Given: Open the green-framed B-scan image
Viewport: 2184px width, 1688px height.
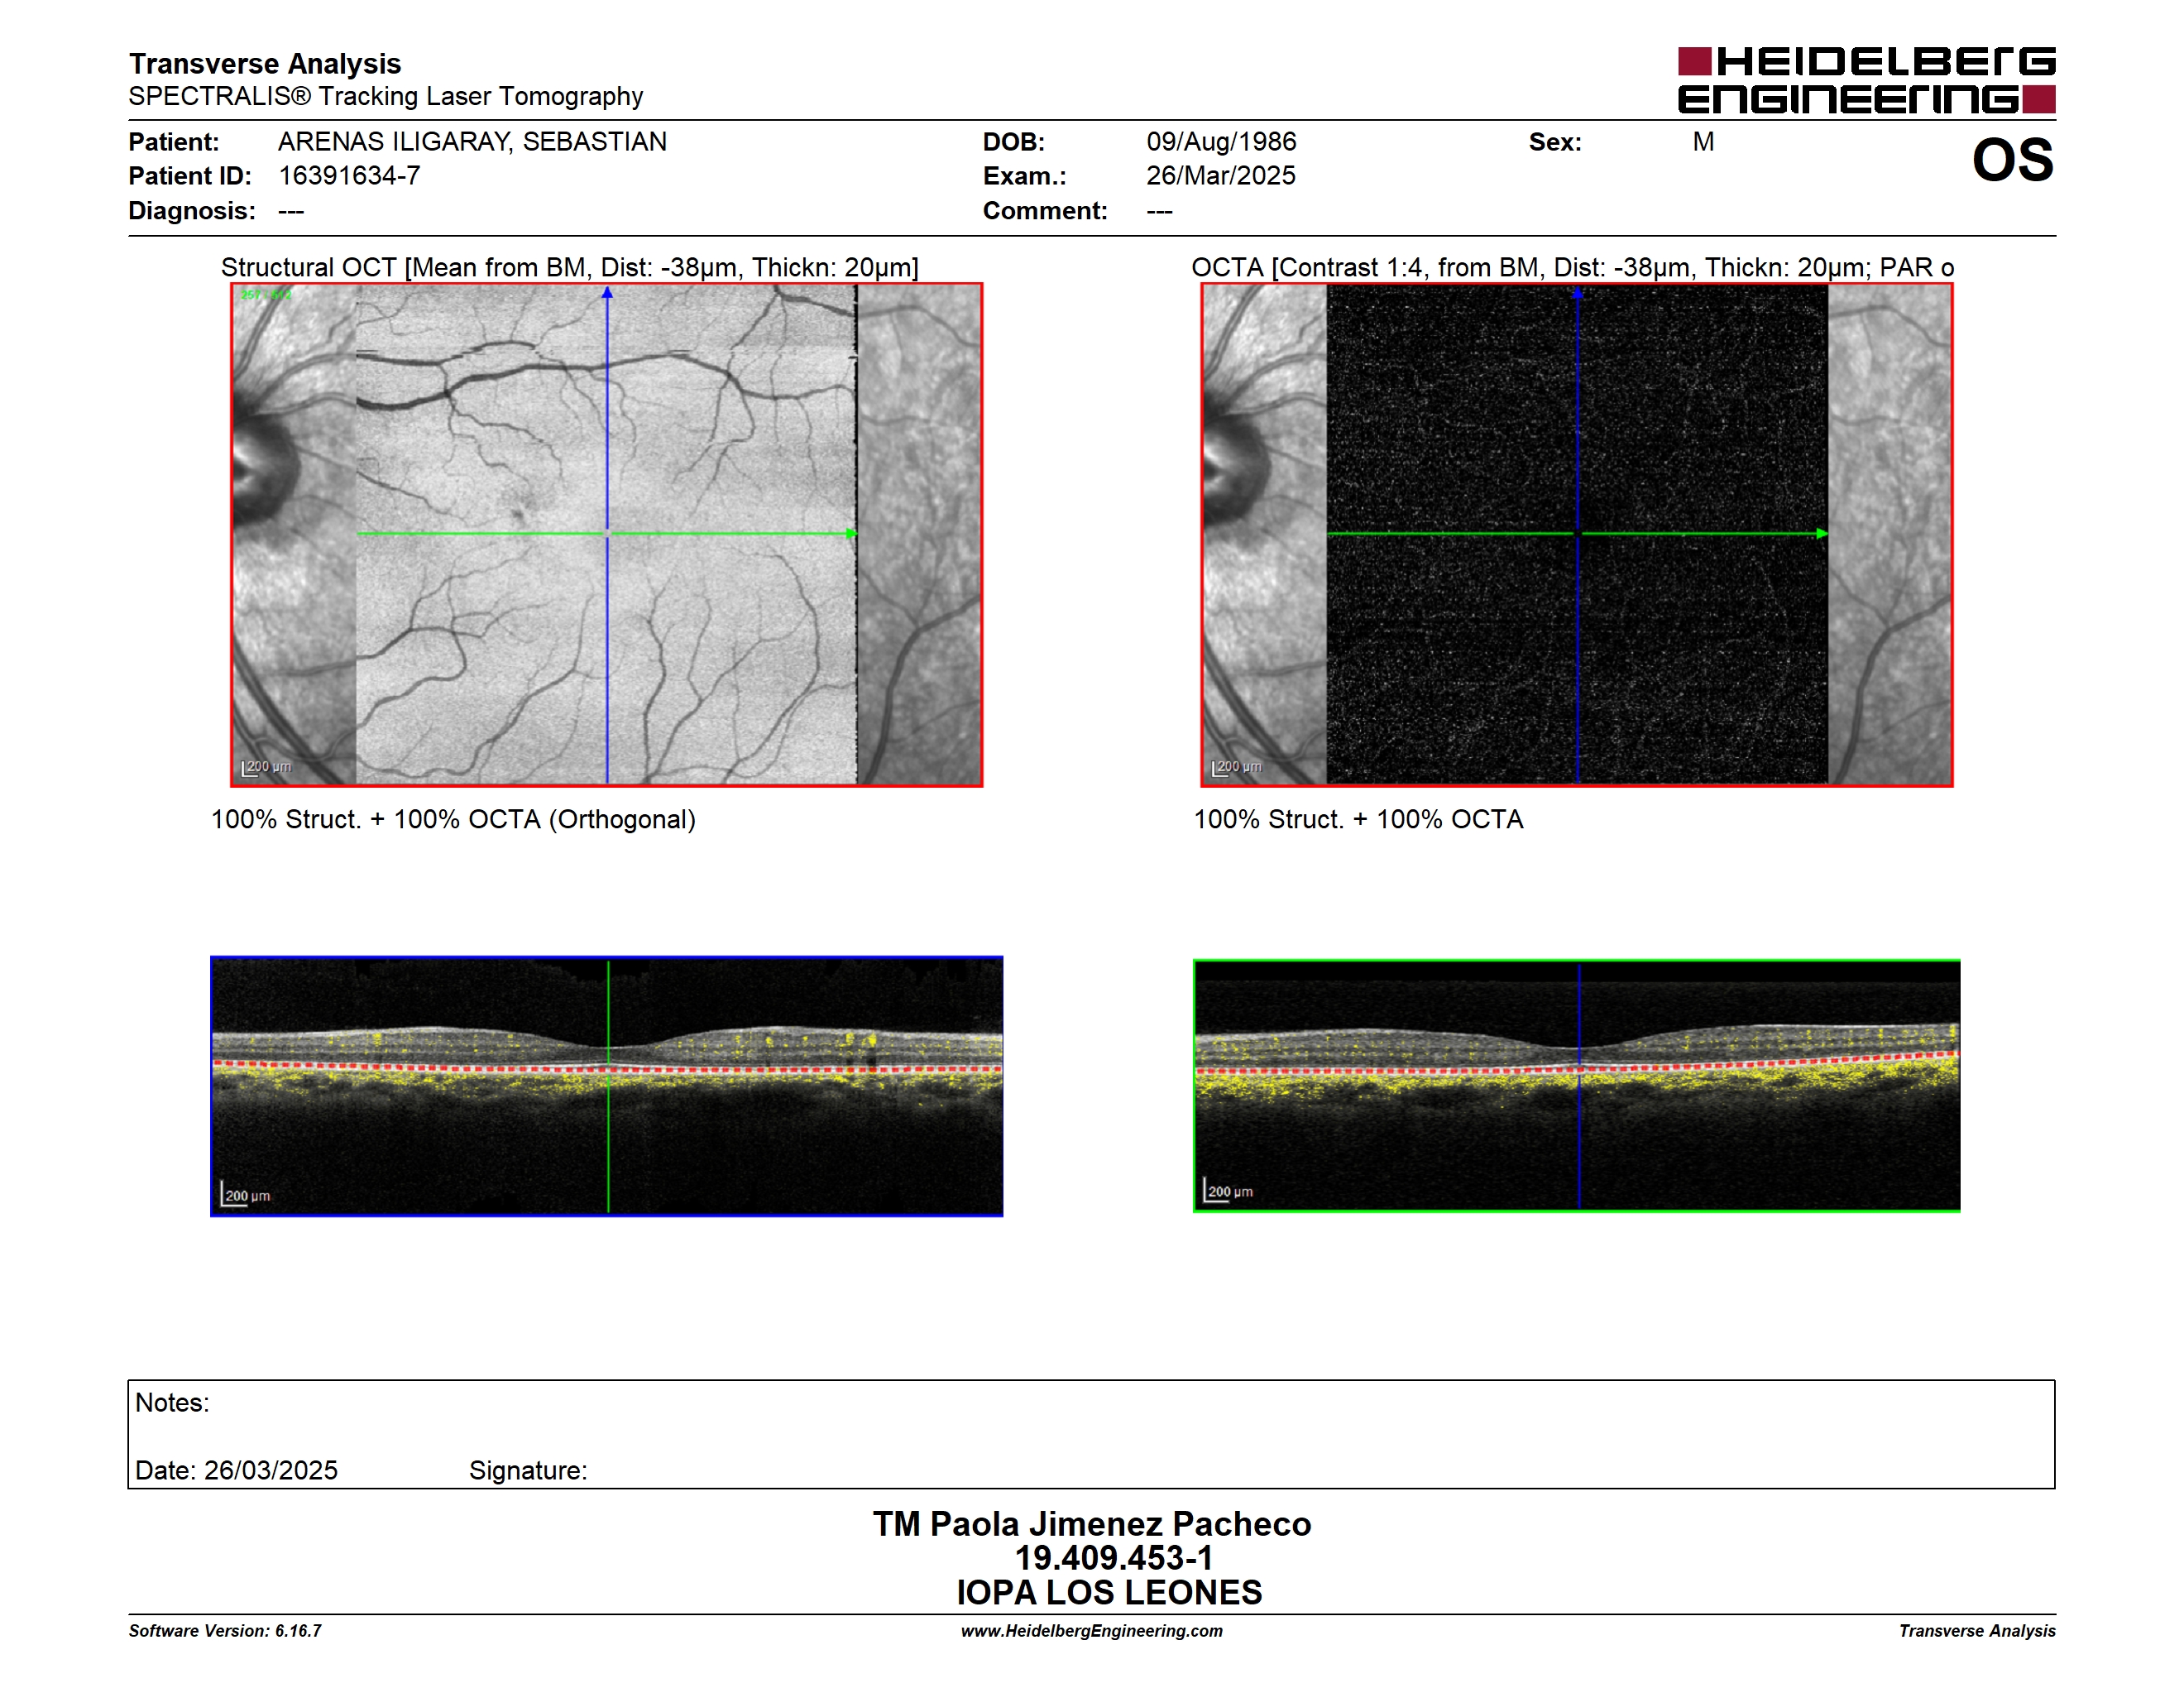Looking at the screenshot, I should click(1577, 1086).
